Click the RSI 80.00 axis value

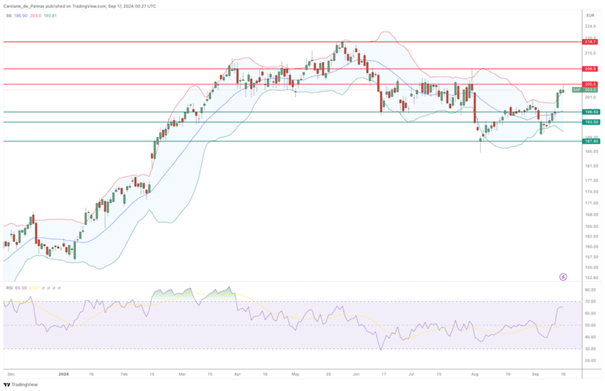[x=590, y=289]
